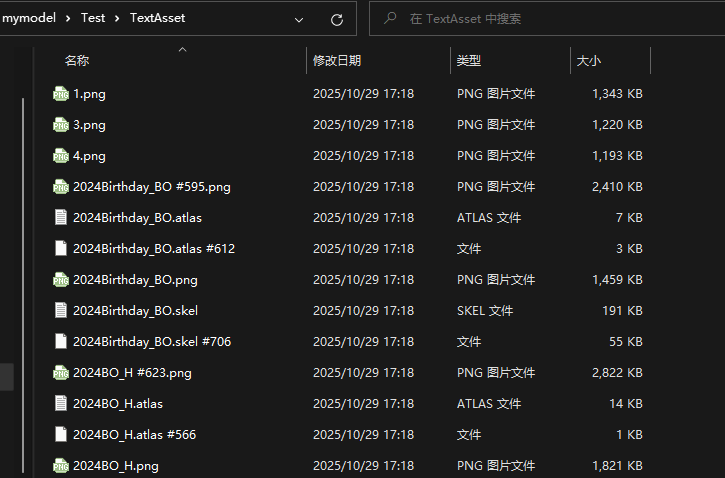Select the 2024BO_H #623.png icon

[x=61, y=373]
